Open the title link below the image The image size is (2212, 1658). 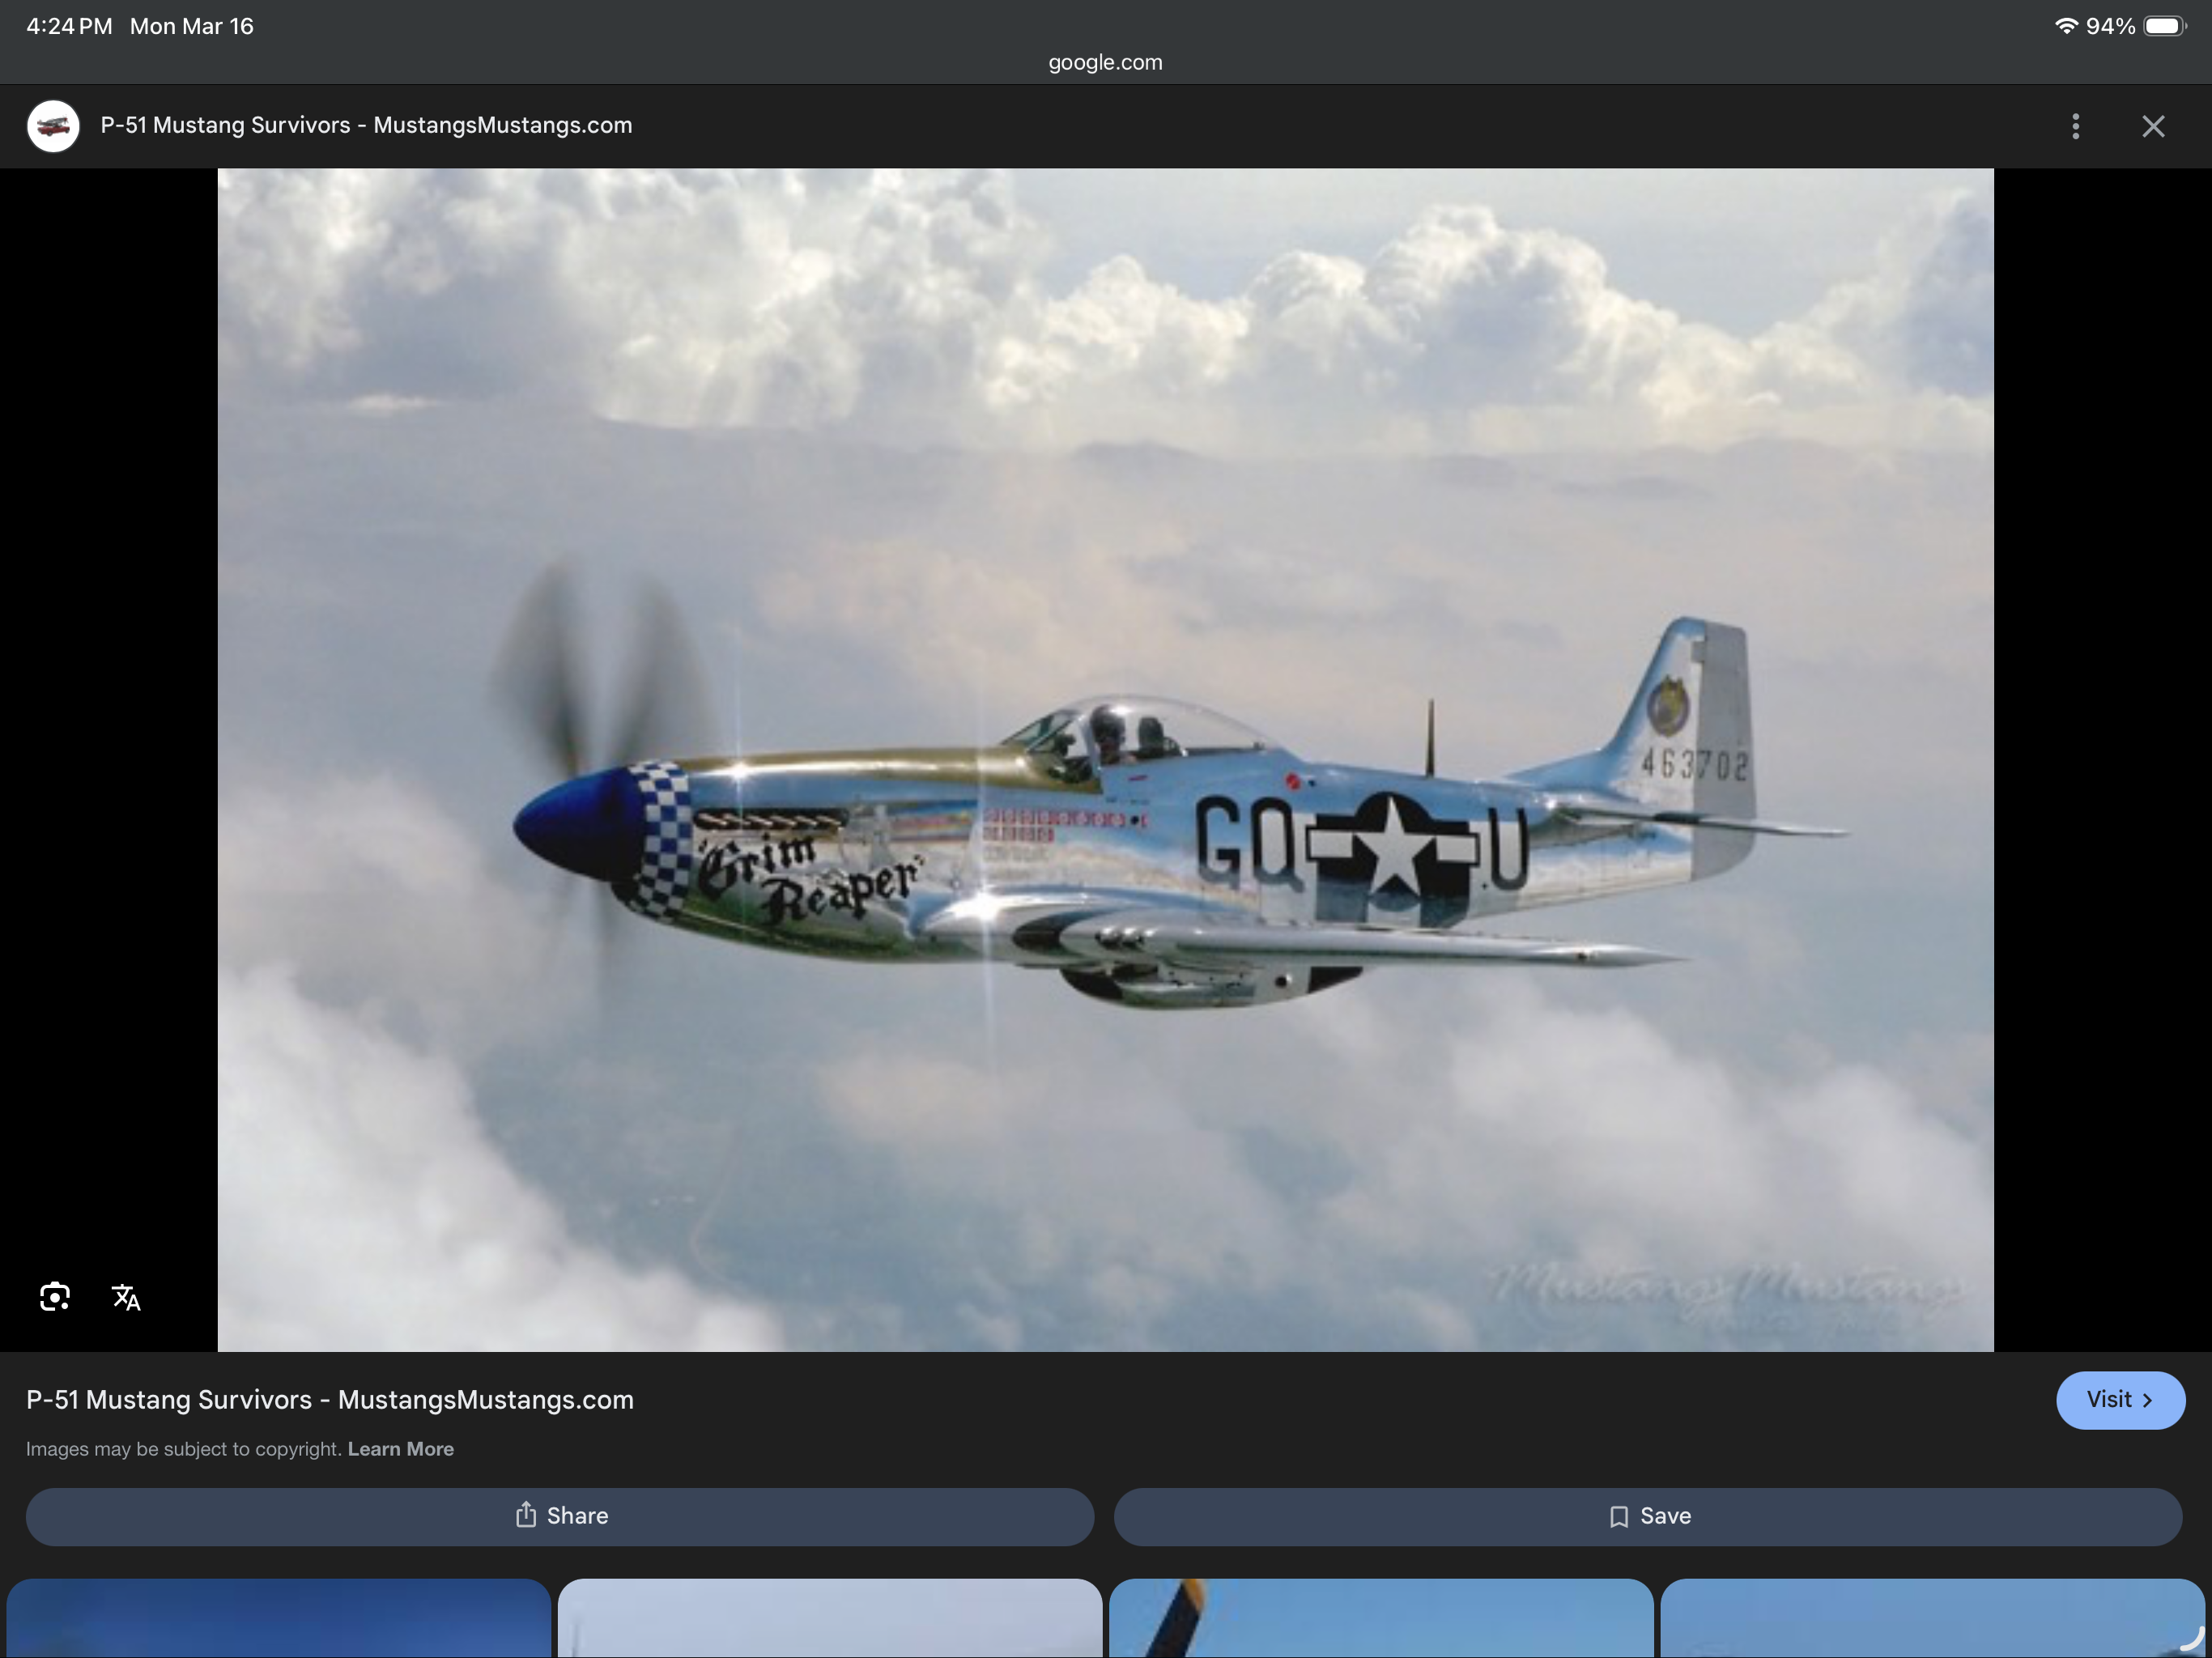[330, 1400]
